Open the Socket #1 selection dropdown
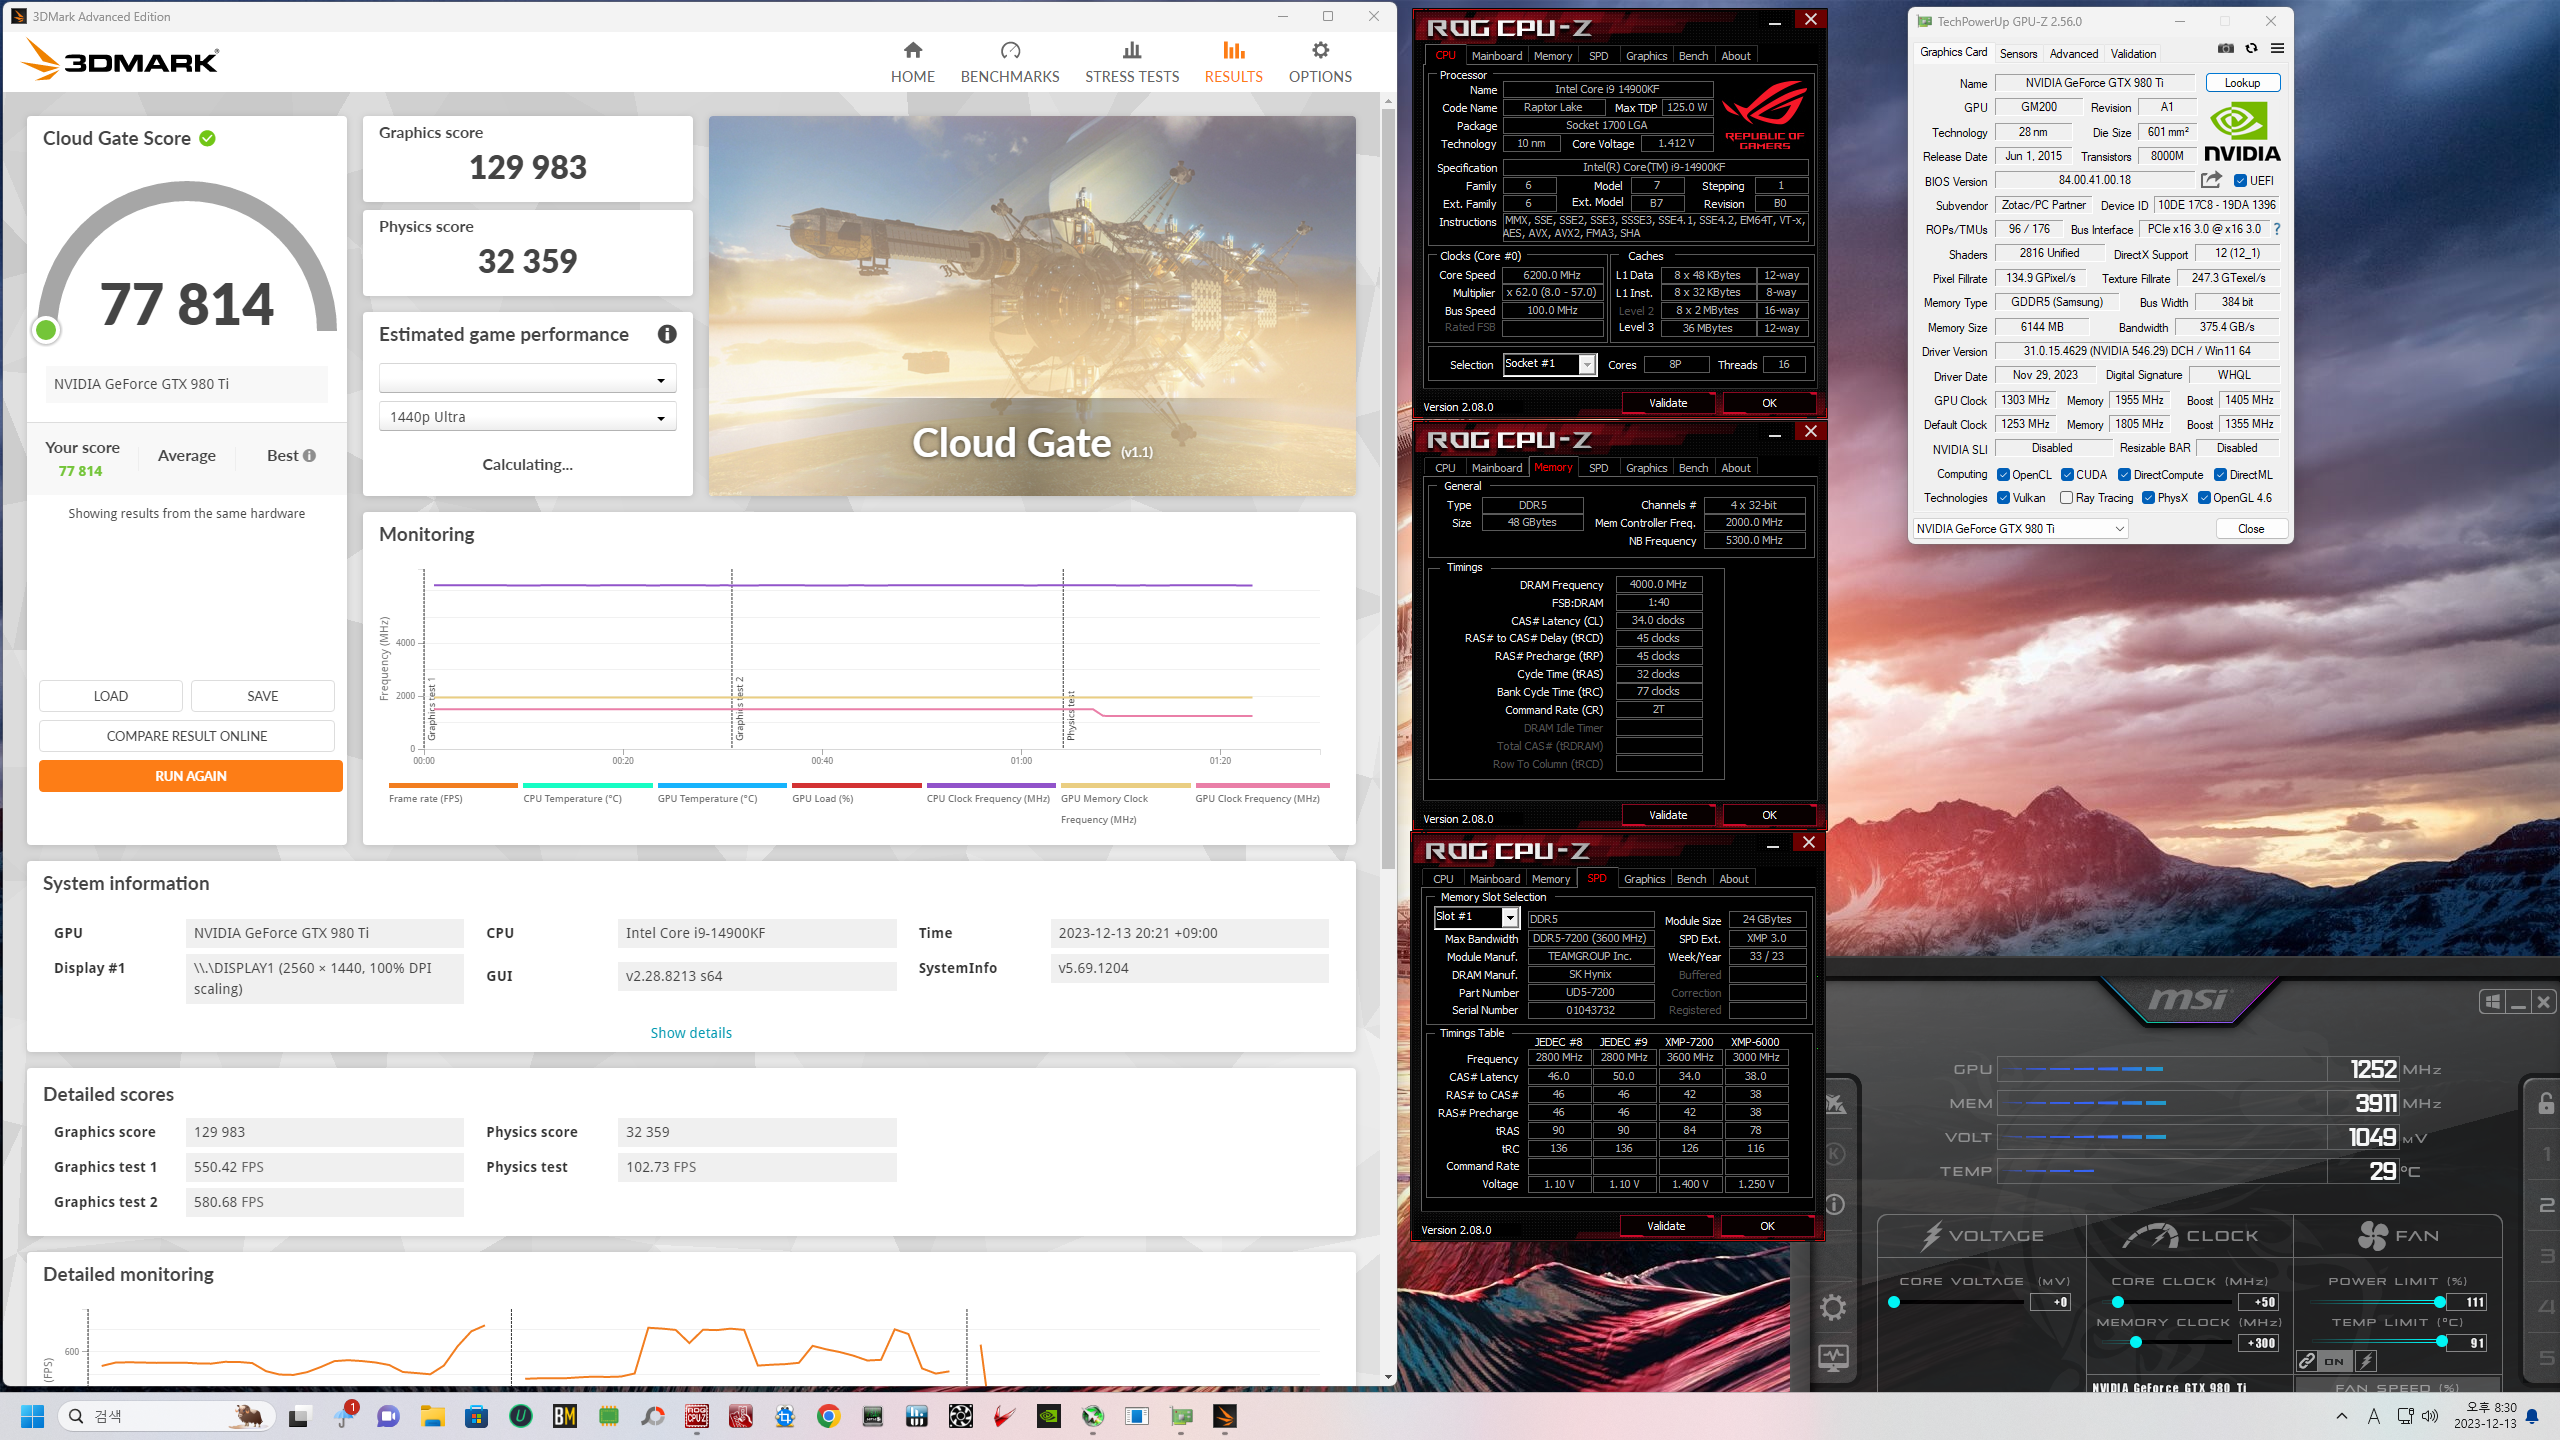This screenshot has width=2560, height=1440. pos(1549,364)
